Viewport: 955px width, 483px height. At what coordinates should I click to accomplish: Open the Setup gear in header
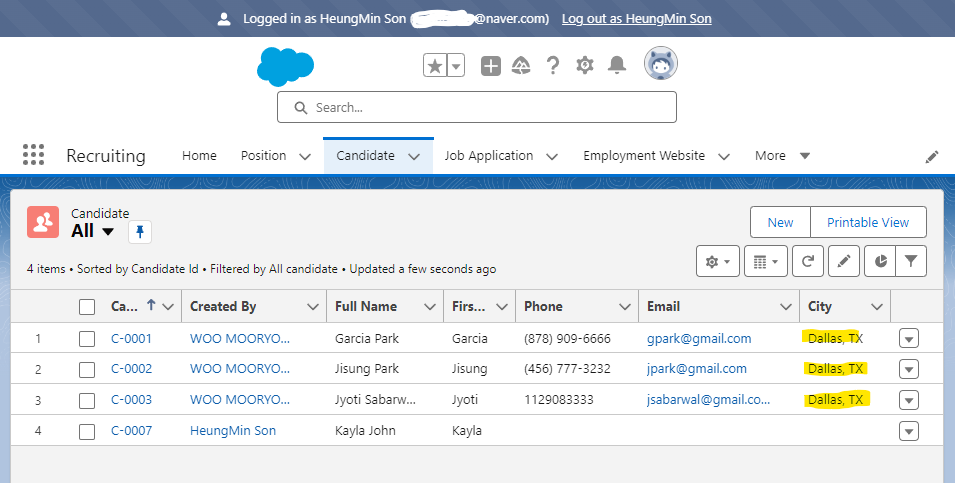coord(585,65)
